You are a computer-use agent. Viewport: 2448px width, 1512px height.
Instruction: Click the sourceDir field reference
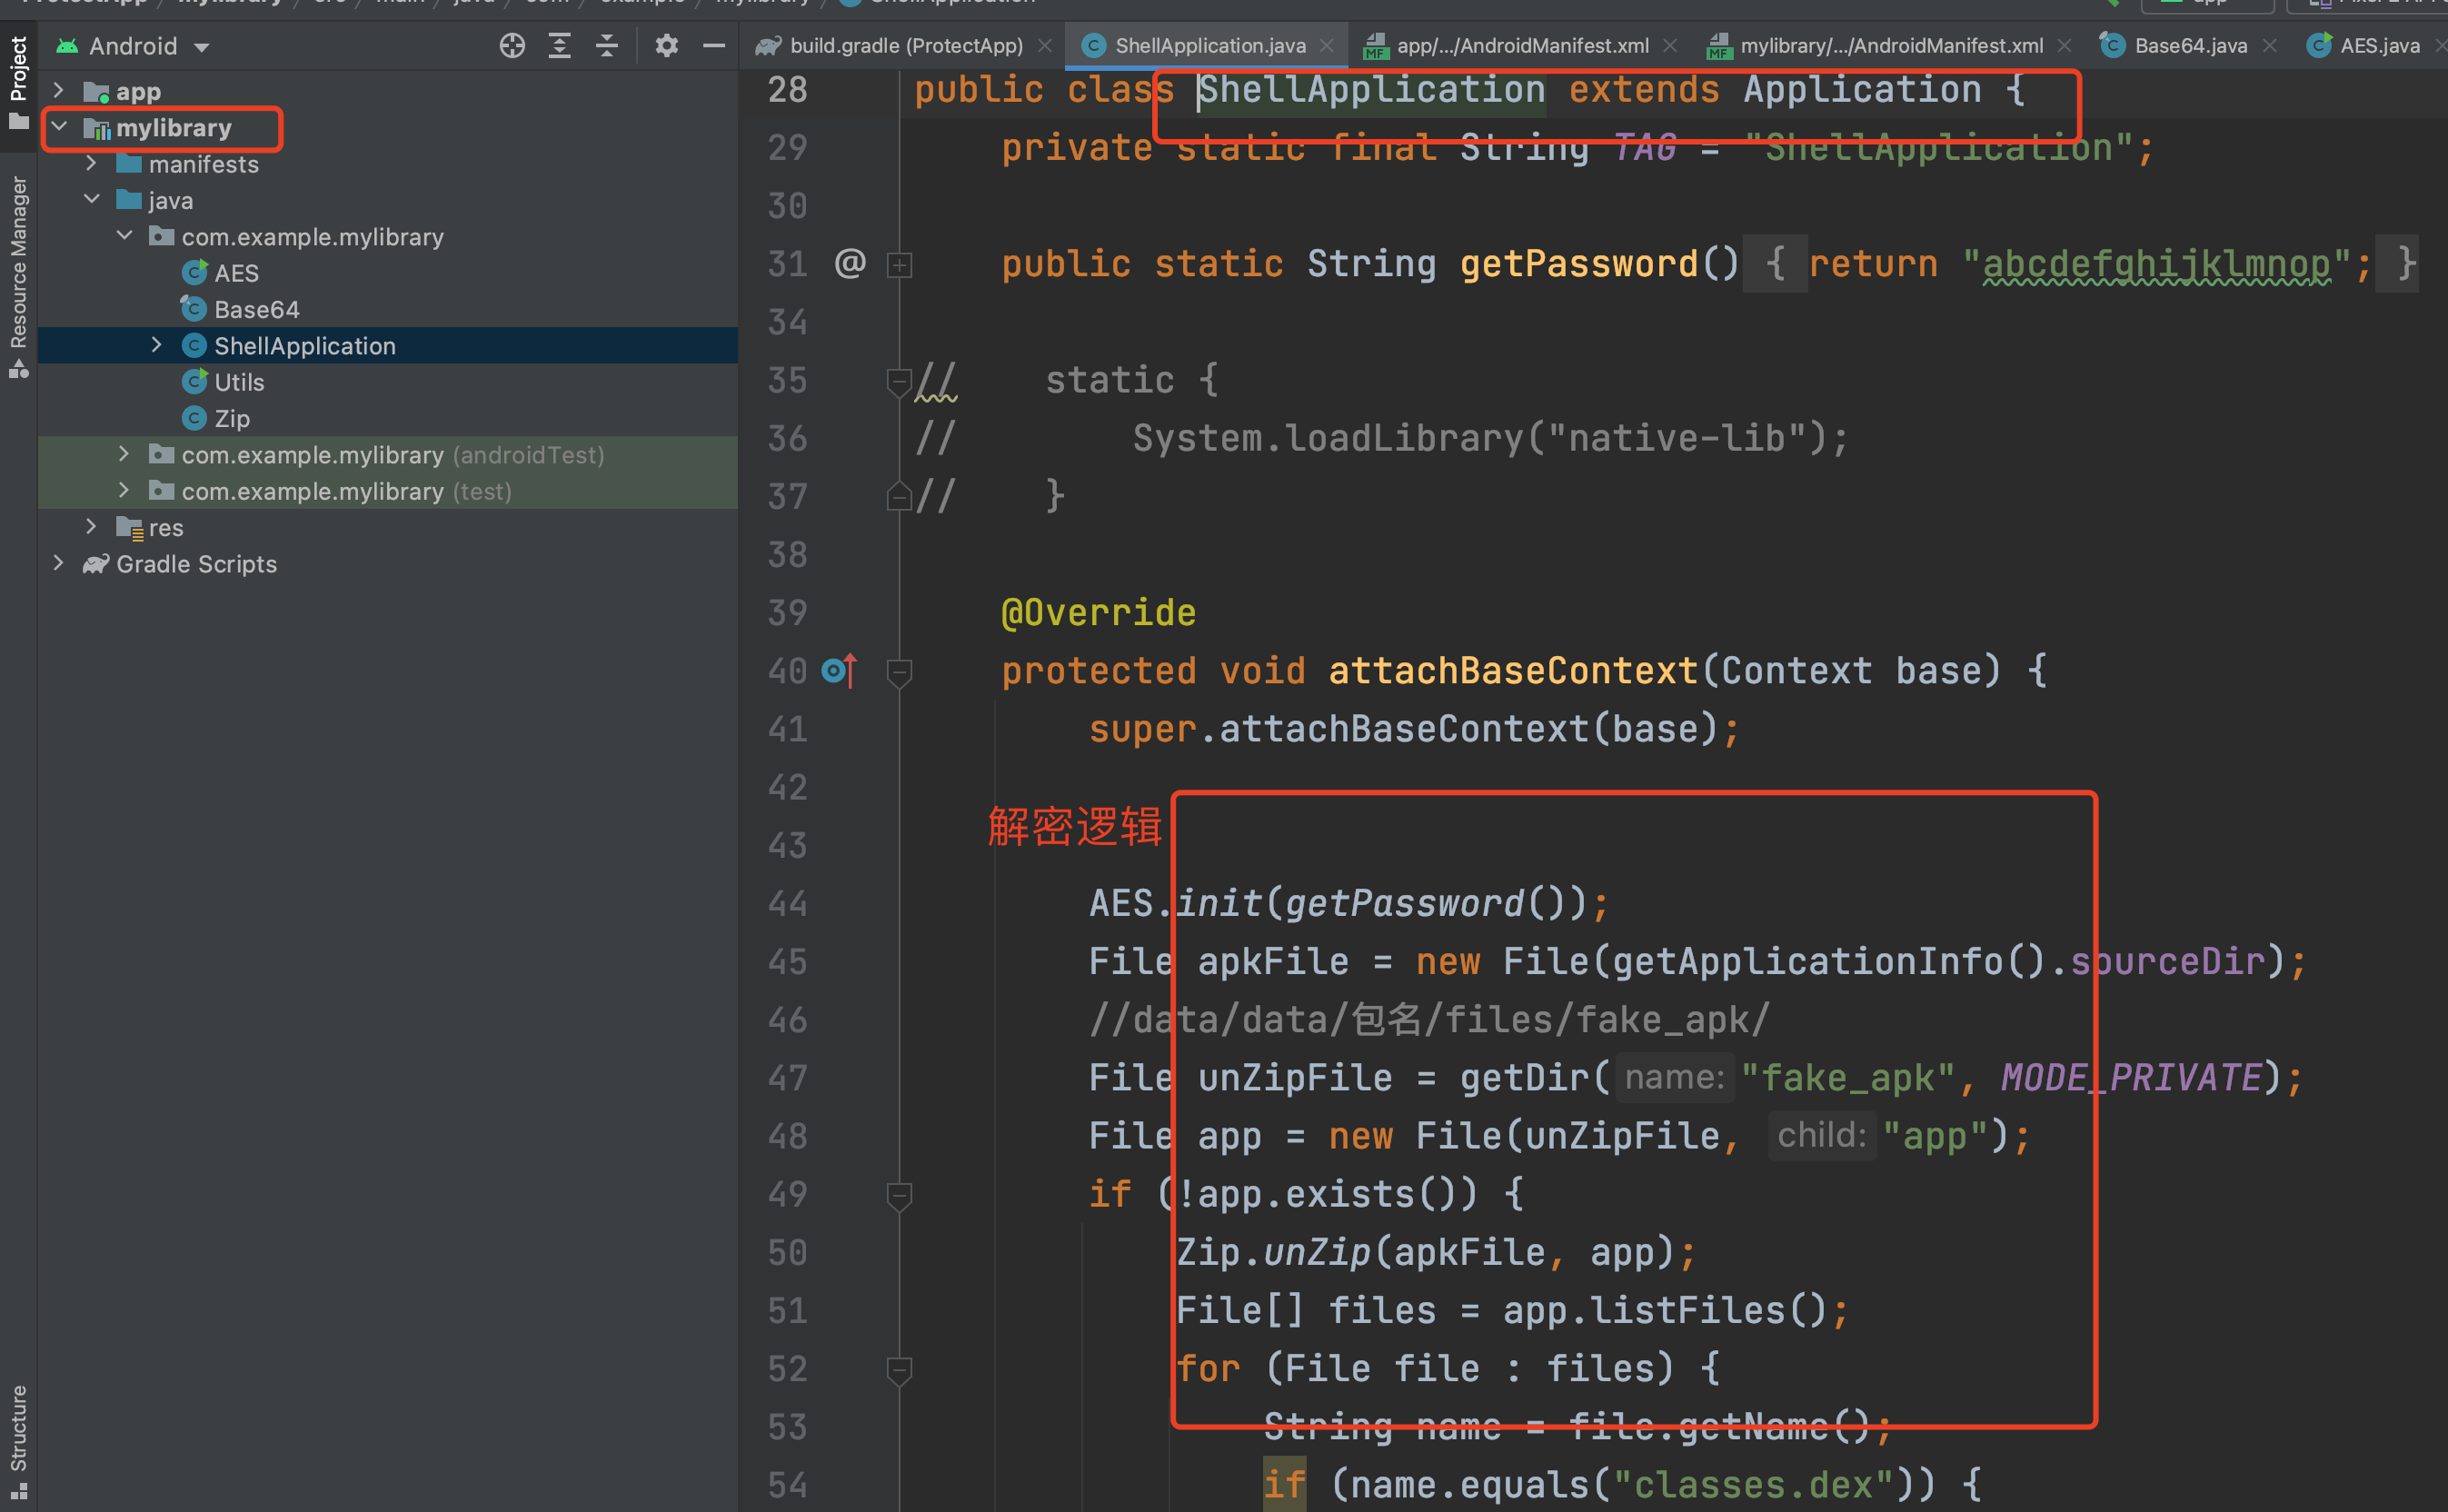click(x=2167, y=962)
